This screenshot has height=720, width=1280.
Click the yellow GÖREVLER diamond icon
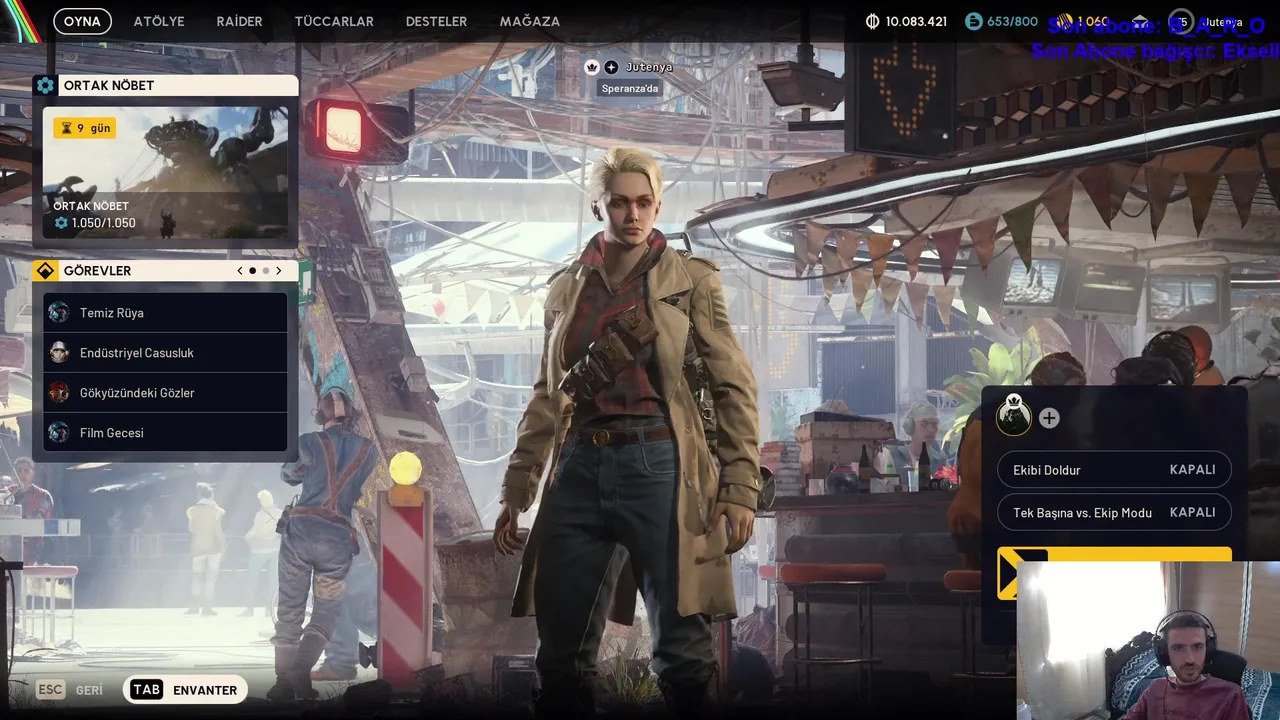point(45,271)
